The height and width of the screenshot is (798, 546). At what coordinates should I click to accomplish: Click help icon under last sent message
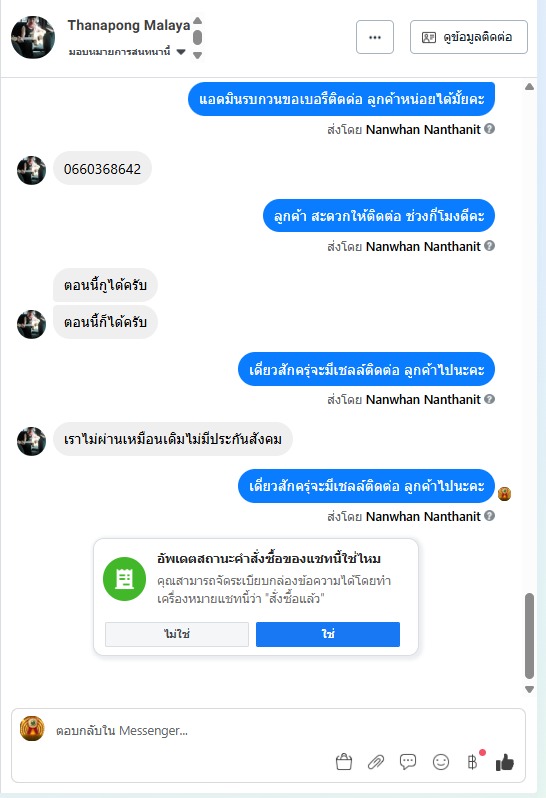pos(490,516)
